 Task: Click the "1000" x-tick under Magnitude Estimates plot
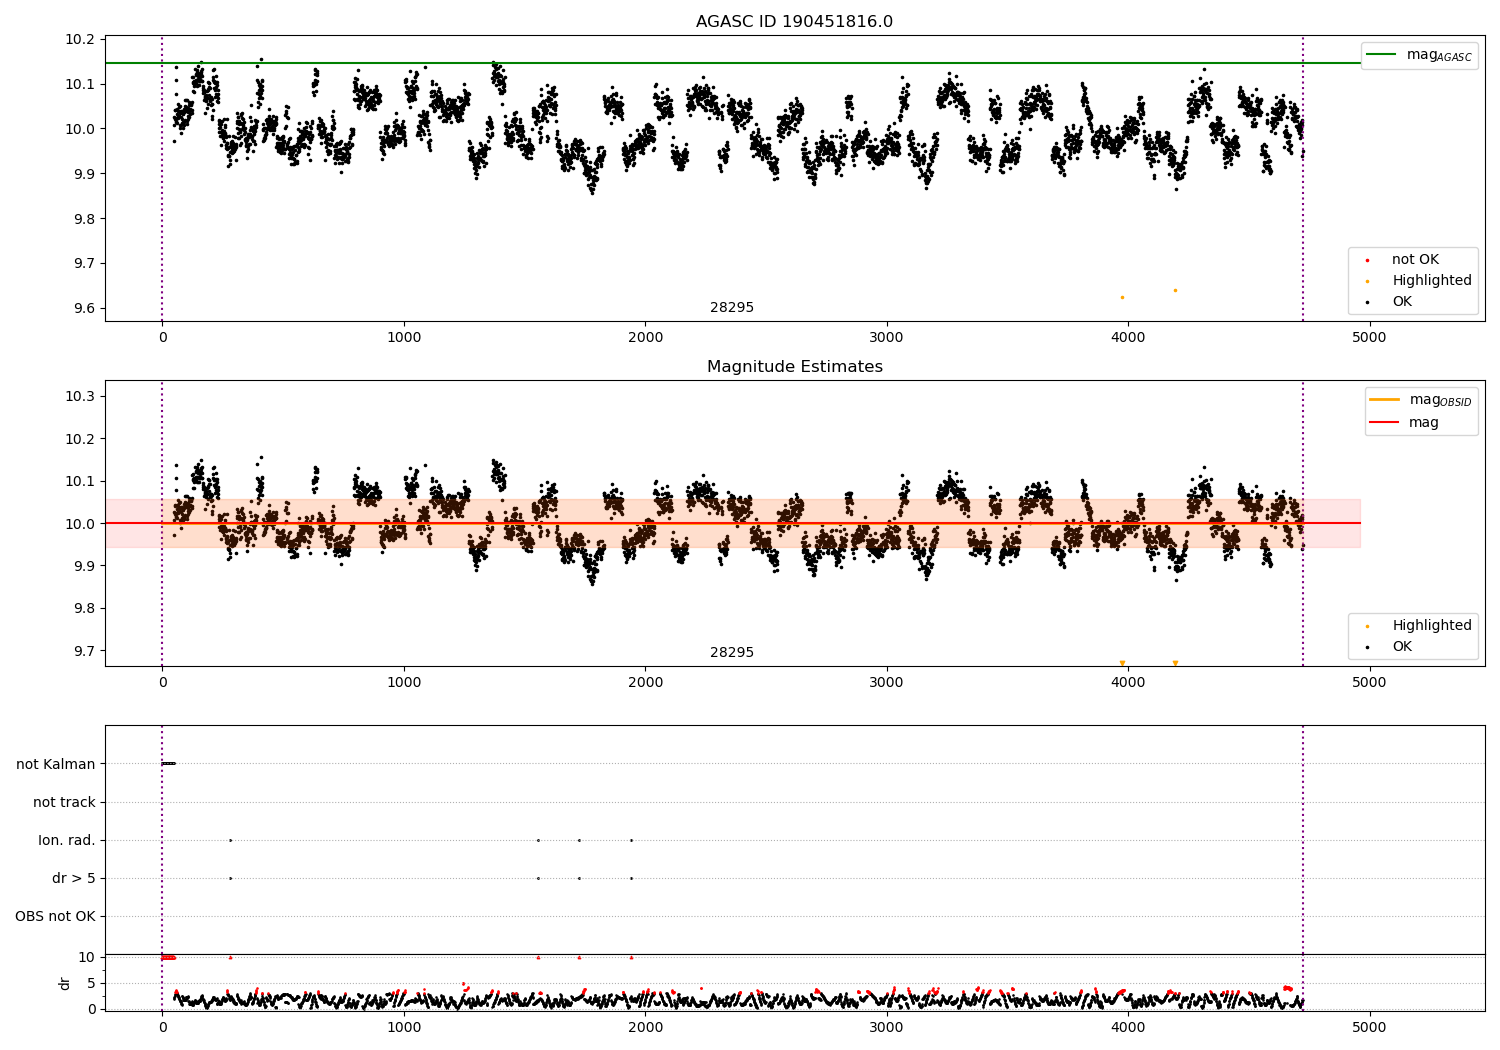(404, 683)
